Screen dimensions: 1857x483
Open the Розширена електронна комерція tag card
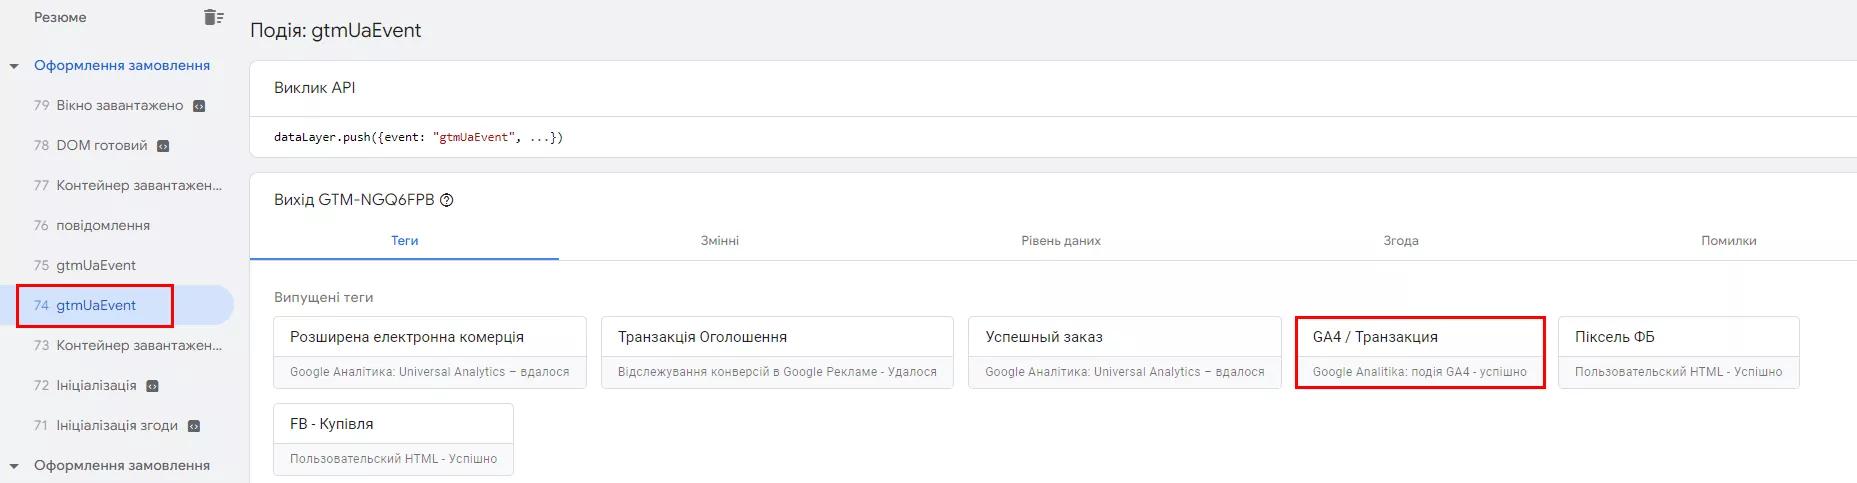coord(430,353)
